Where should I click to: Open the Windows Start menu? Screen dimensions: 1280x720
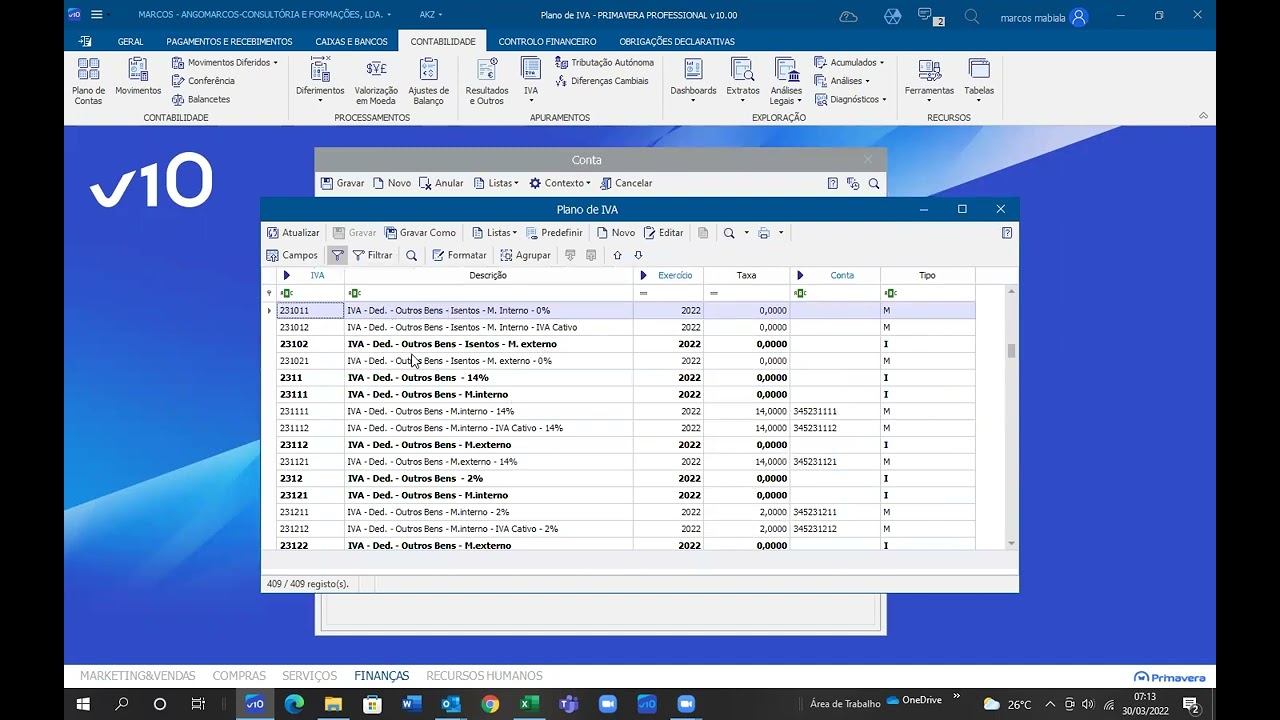[83, 704]
